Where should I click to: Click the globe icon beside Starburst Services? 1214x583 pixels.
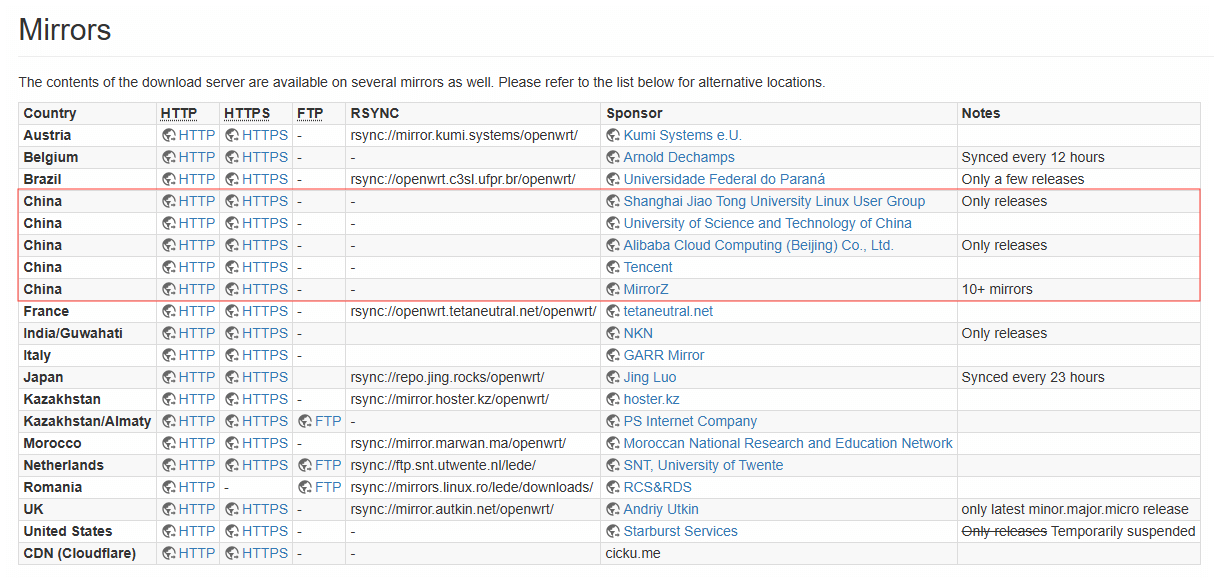(x=614, y=531)
